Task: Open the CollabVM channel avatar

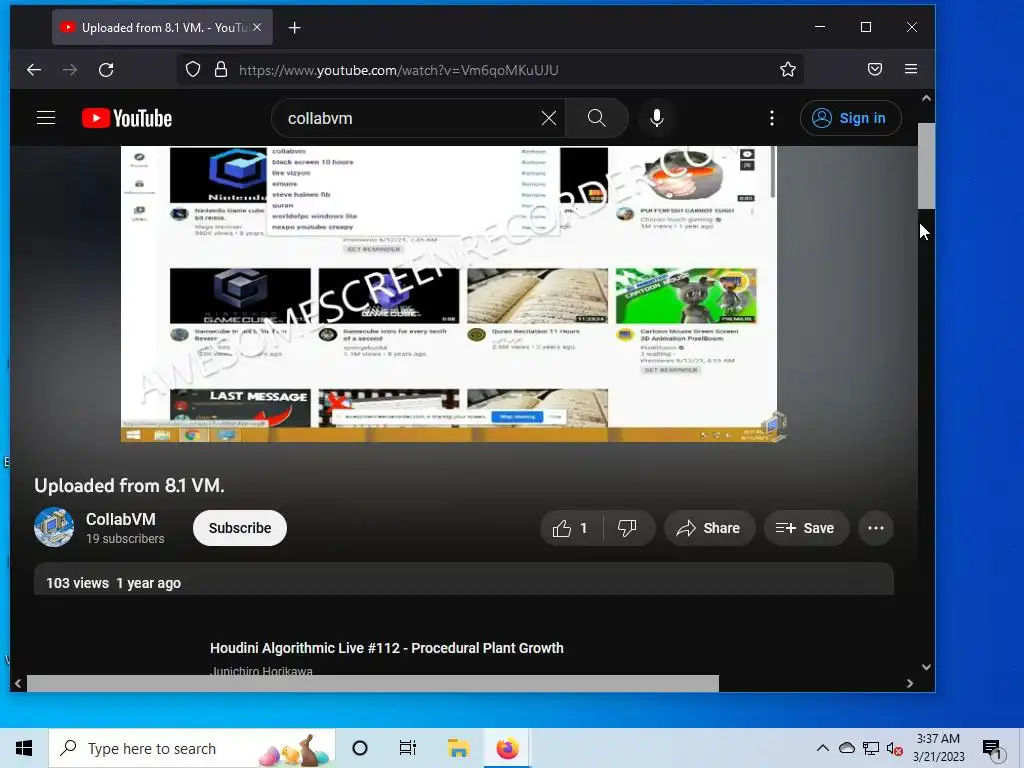Action: [54, 527]
